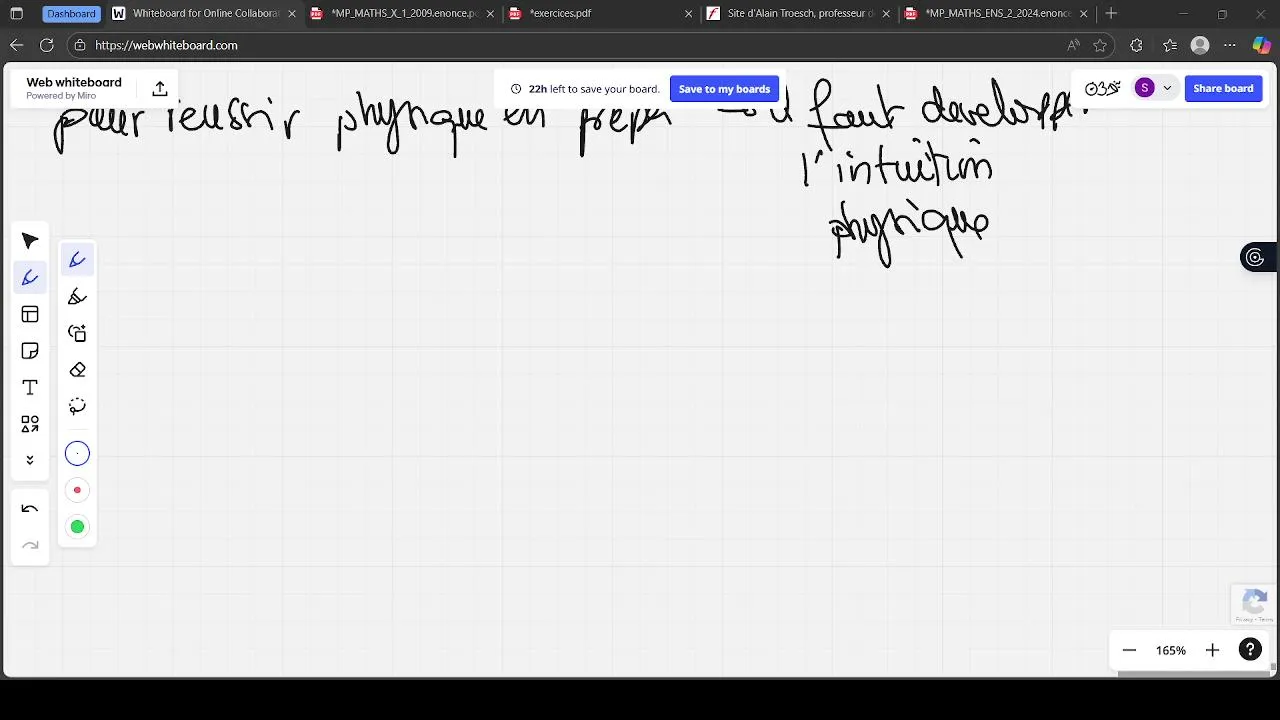Viewport: 1280px width, 720px height.
Task: Open the Dashboard workspace button
Action: (71, 14)
